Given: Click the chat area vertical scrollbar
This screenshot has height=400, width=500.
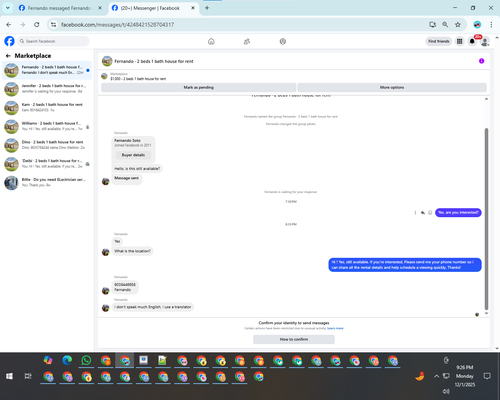Looking at the screenshot, I should (x=486, y=218).
